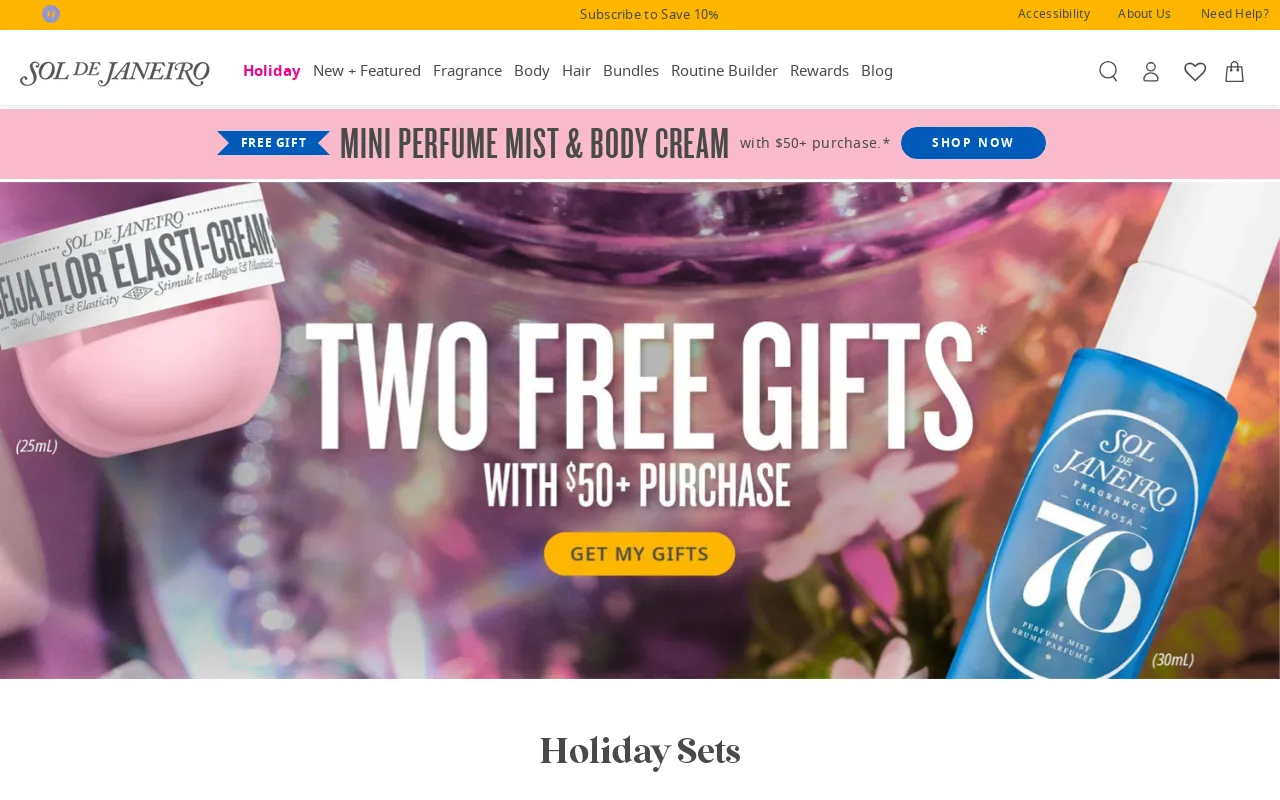Expand the Fragrance menu
Viewport: 1280px width, 800px height.
tap(467, 70)
